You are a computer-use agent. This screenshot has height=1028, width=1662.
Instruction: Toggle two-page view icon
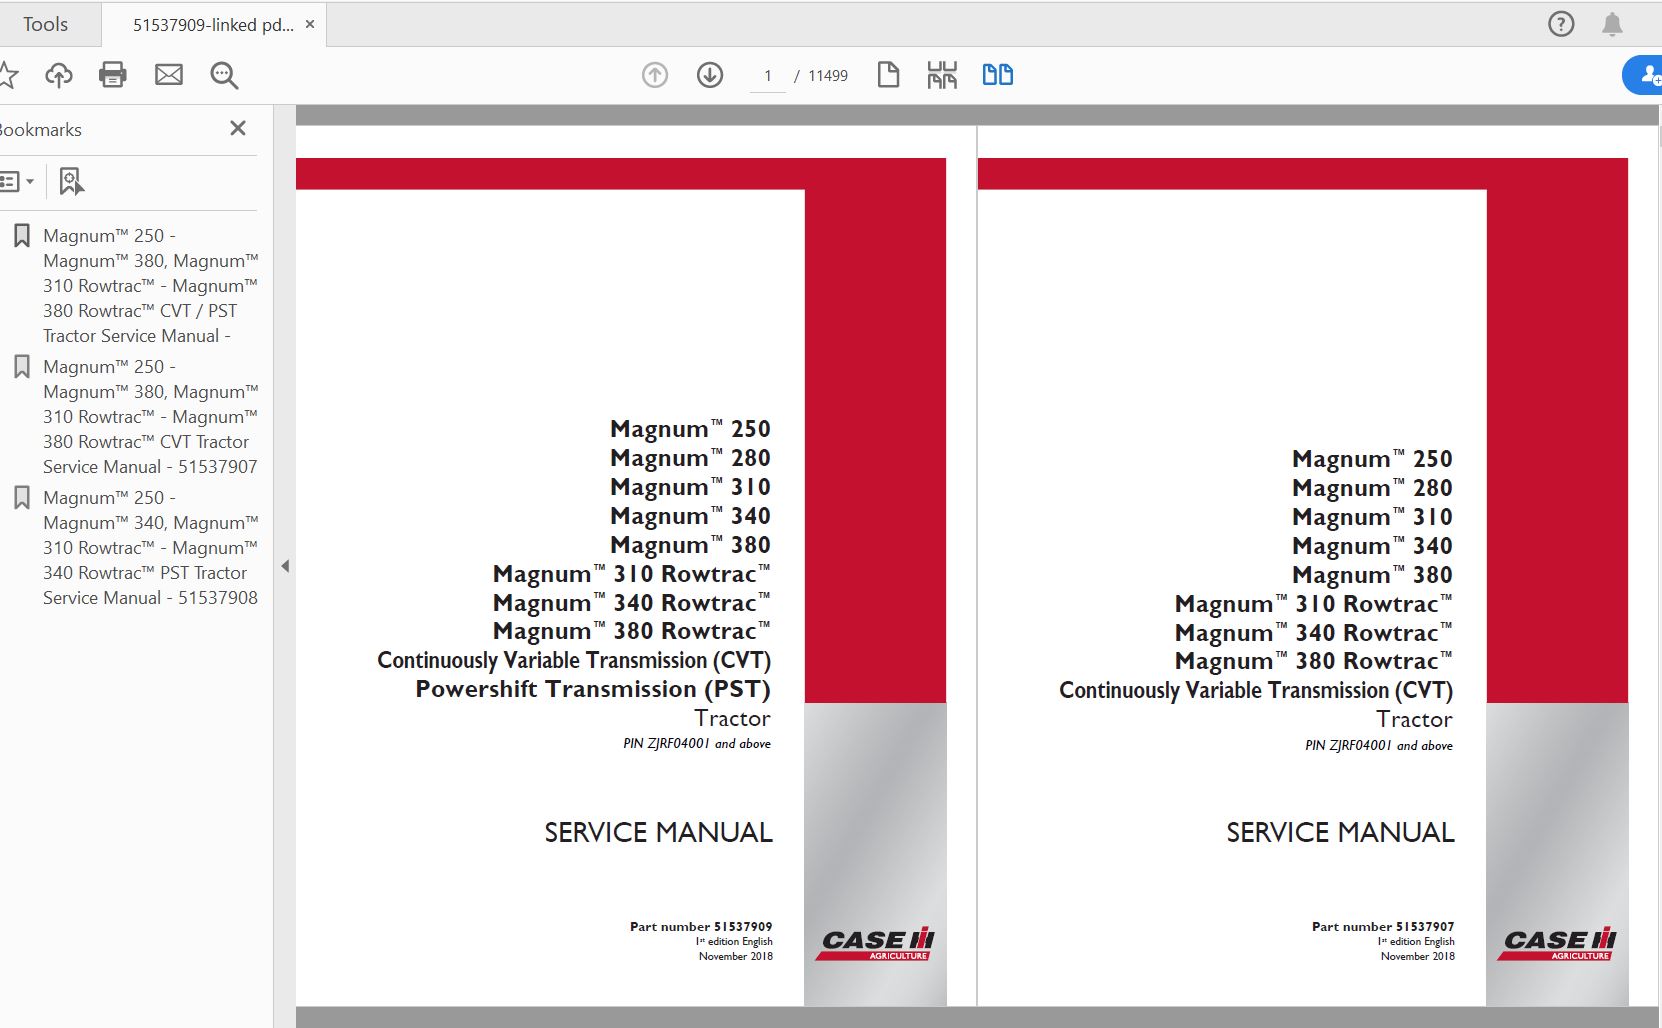(997, 75)
